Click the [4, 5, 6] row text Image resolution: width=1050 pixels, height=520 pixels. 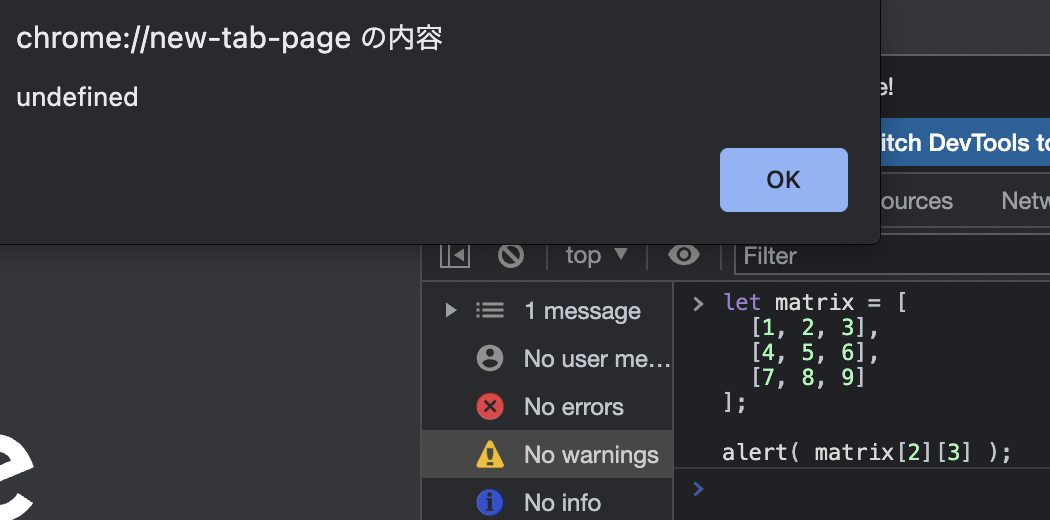[814, 353]
